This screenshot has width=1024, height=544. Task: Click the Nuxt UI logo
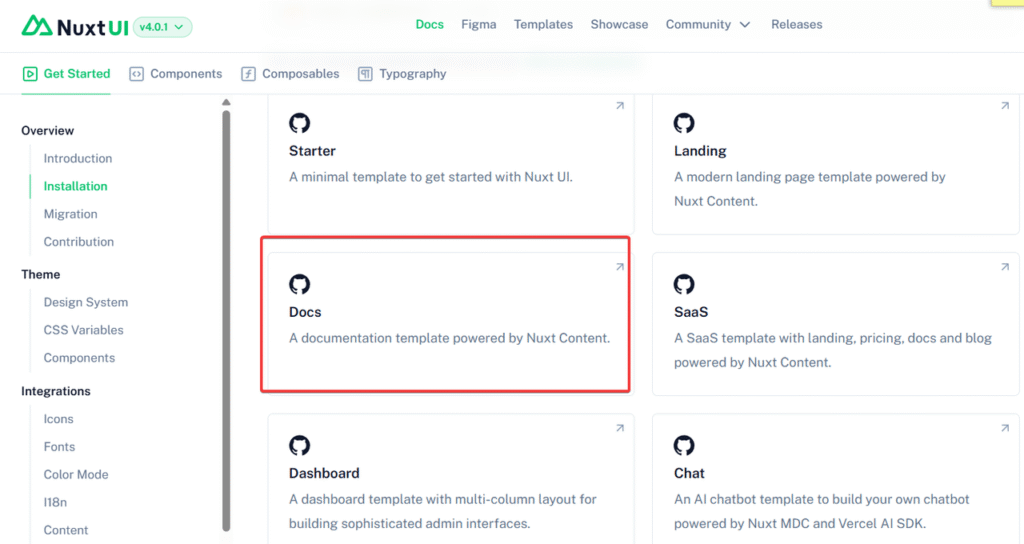click(75, 26)
